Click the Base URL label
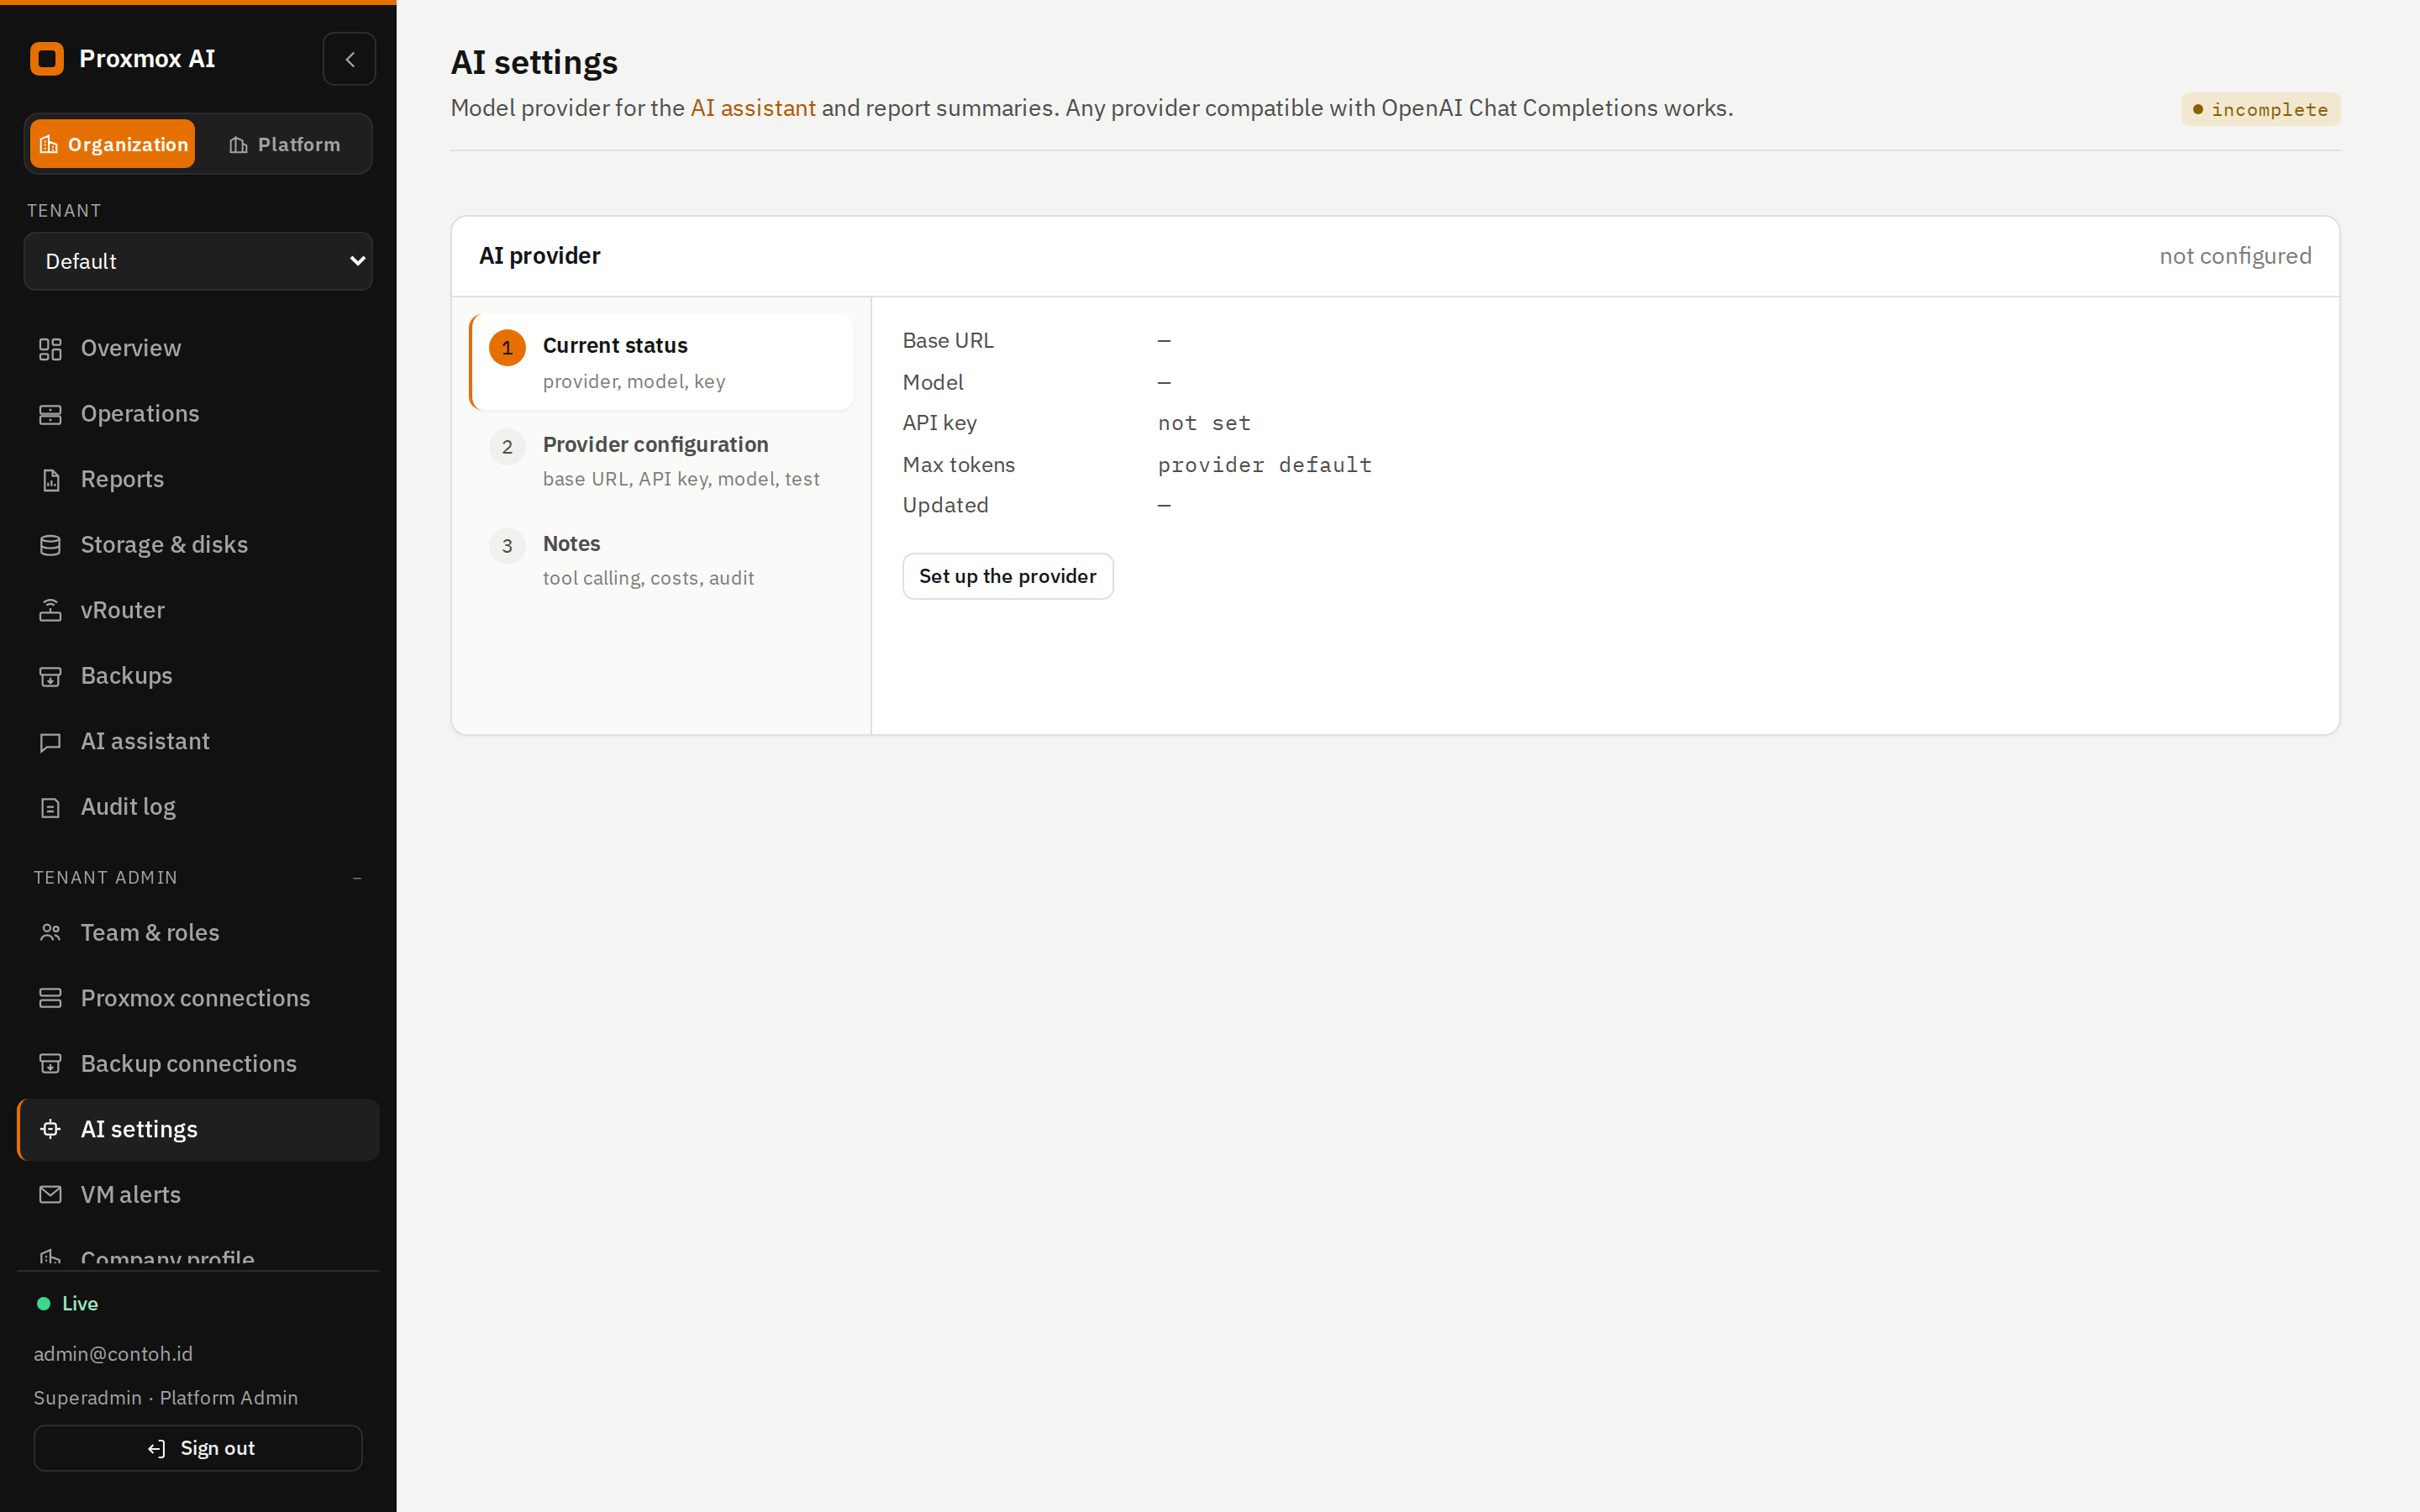Image resolution: width=2420 pixels, height=1512 pixels. point(948,341)
